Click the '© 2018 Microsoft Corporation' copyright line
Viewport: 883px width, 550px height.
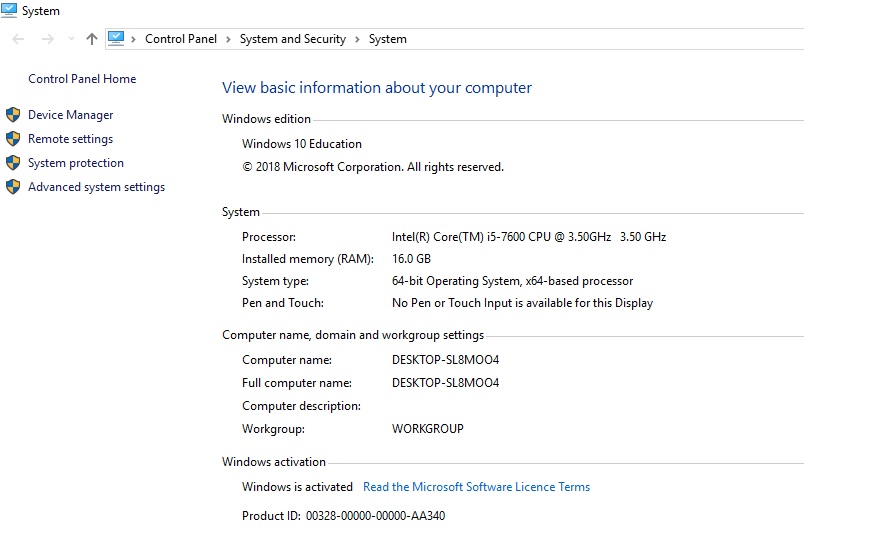click(373, 167)
